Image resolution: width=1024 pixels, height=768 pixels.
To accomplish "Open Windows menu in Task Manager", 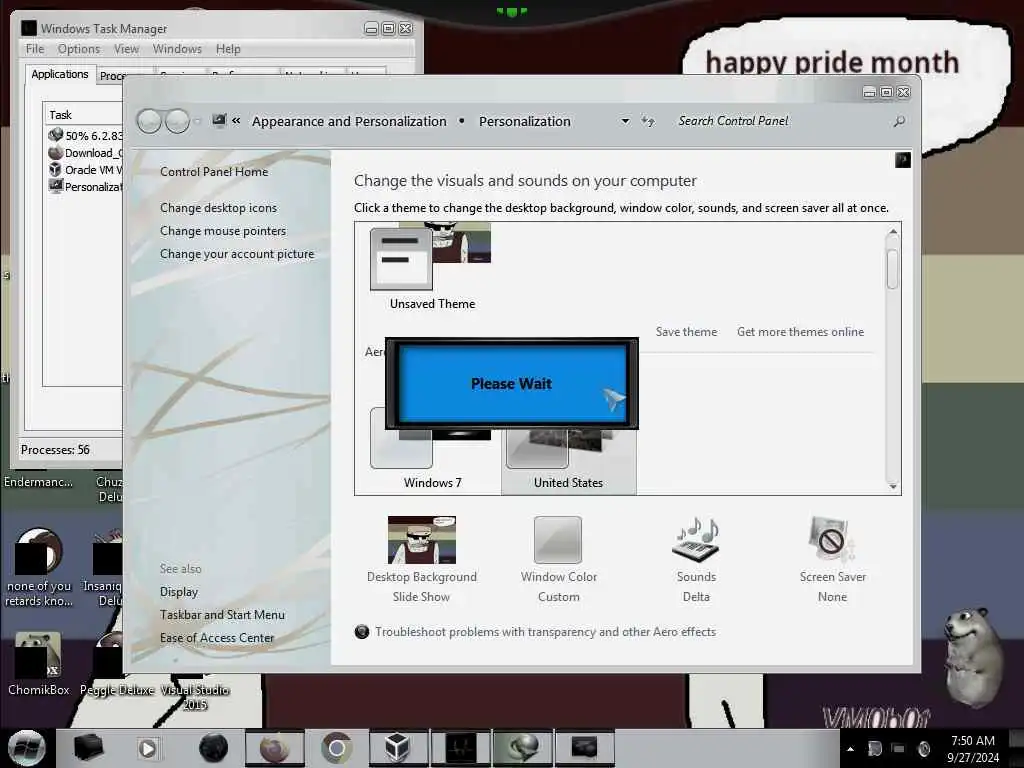I will [177, 49].
